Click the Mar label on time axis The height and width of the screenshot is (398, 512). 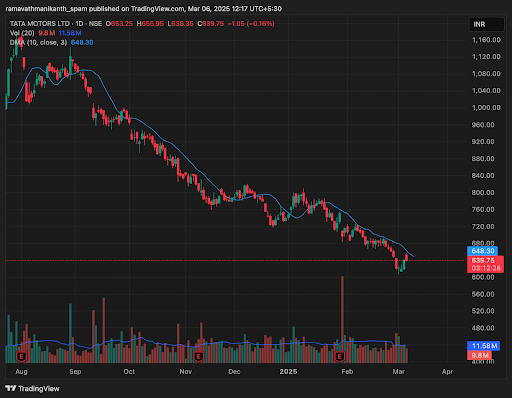point(399,371)
